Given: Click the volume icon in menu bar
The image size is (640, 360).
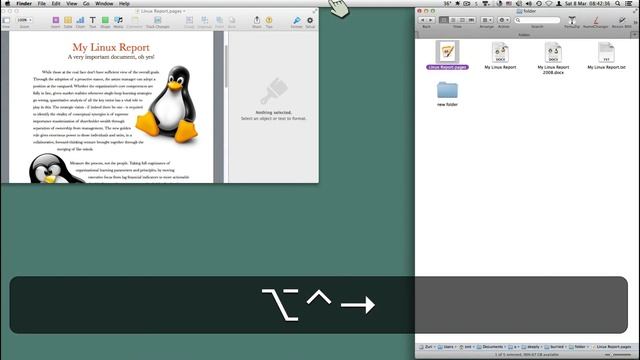Looking at the screenshot, I should pyautogui.click(x=529, y=3).
